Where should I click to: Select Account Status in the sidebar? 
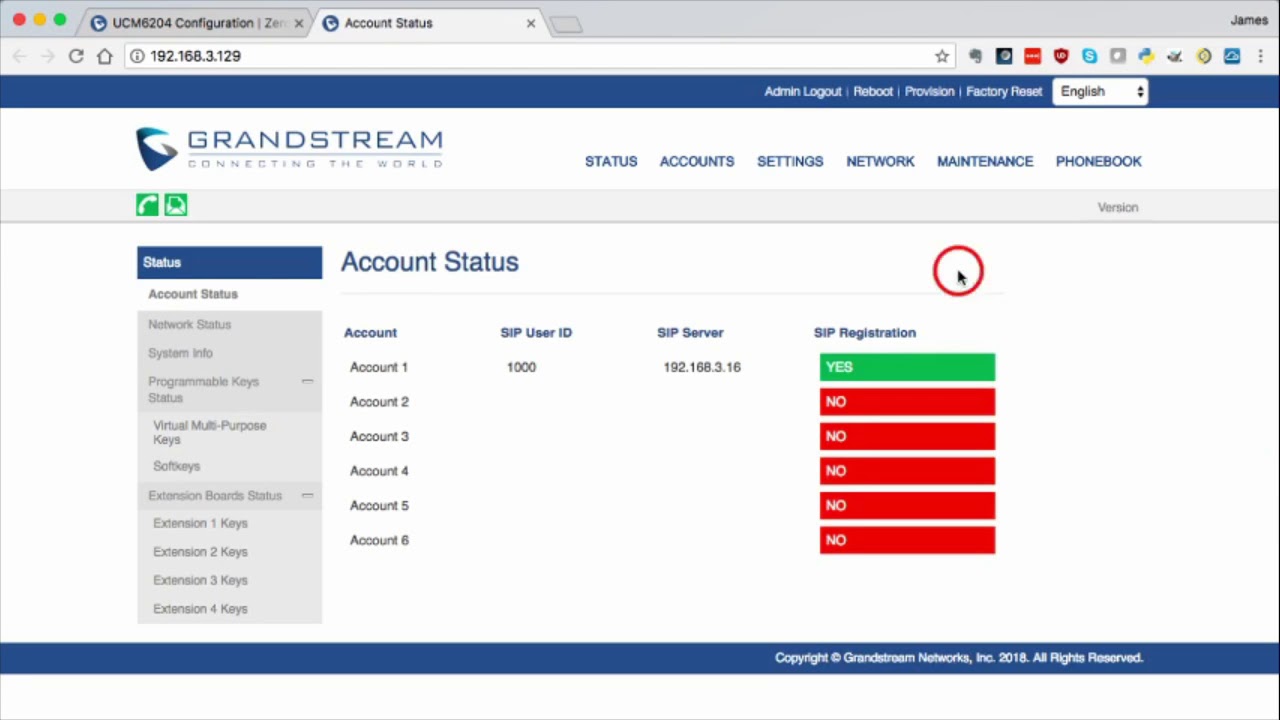[193, 294]
